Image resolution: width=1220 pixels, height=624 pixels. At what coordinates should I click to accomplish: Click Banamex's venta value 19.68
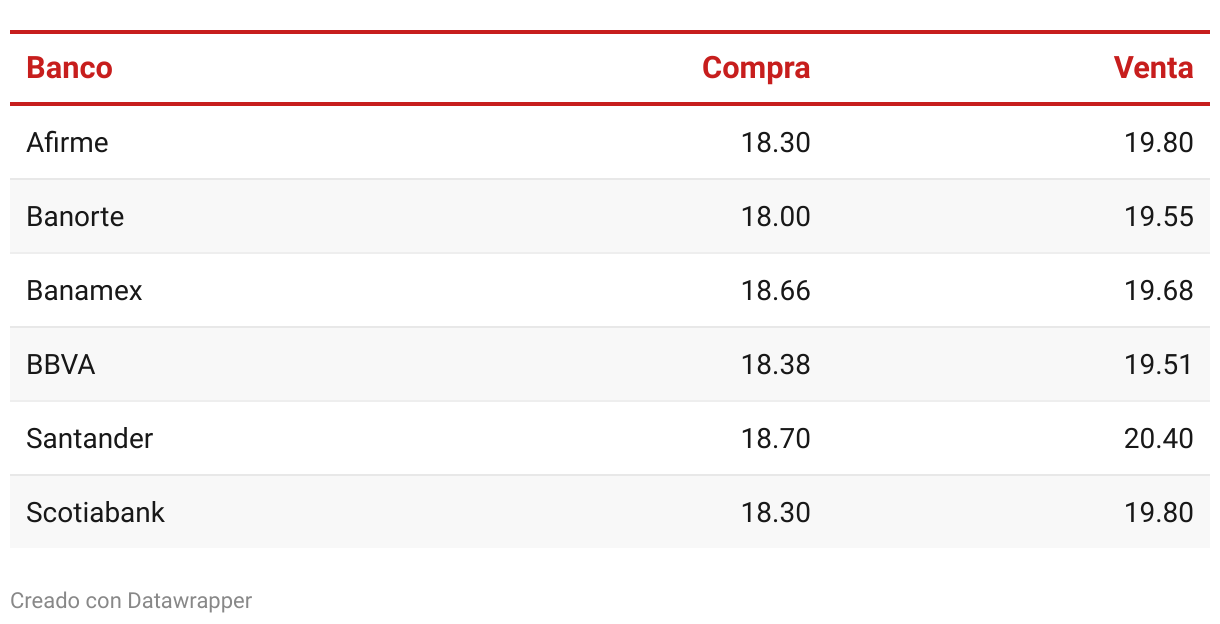[1159, 290]
